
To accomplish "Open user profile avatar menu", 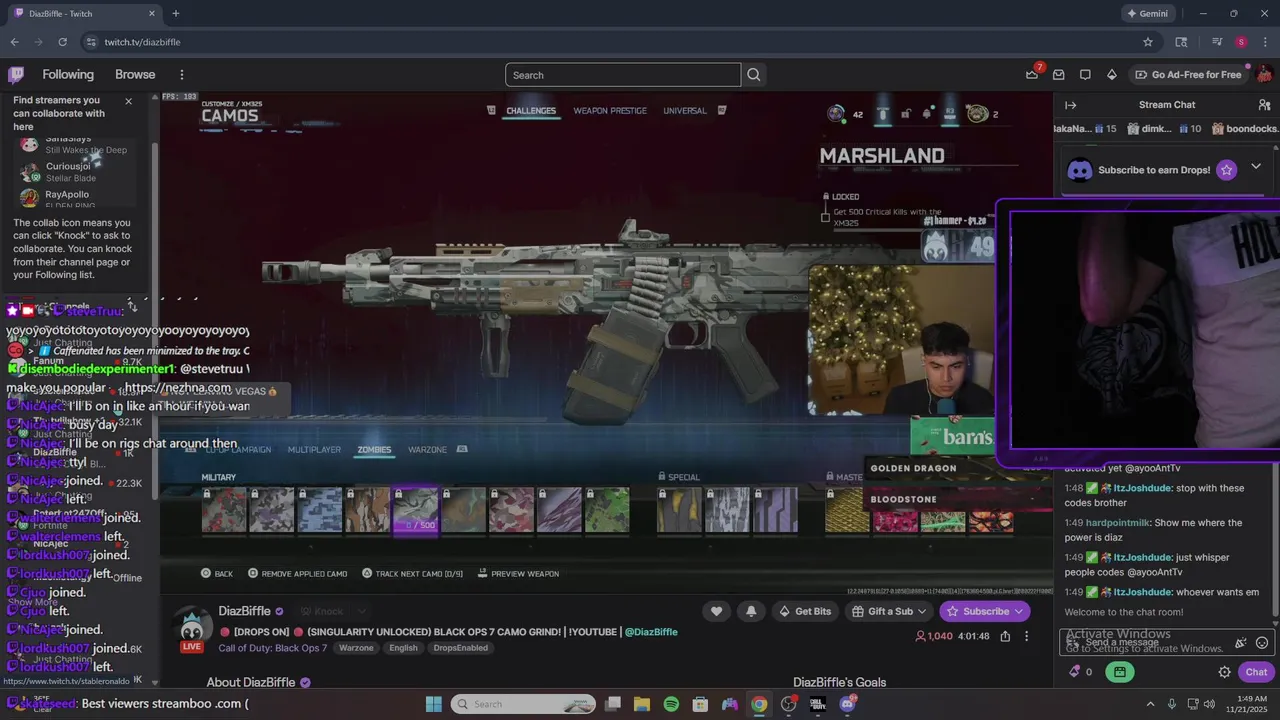I will (1265, 74).
